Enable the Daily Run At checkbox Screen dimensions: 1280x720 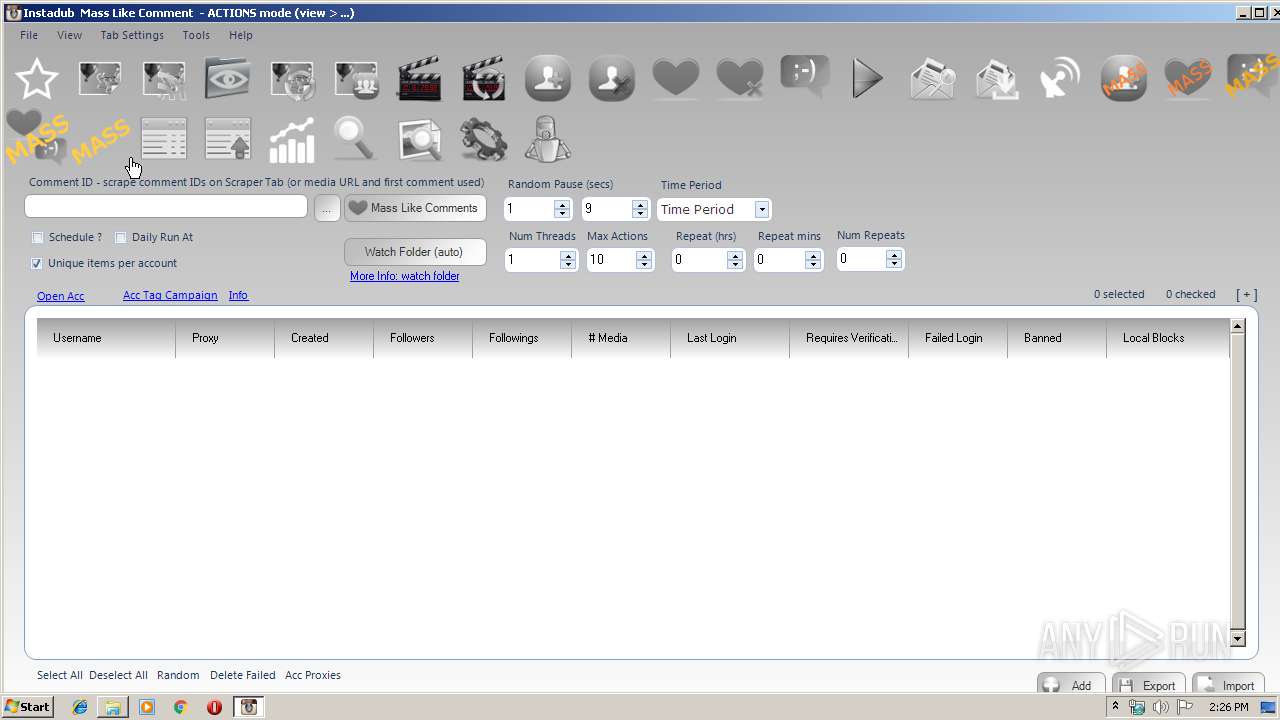pyautogui.click(x=121, y=238)
